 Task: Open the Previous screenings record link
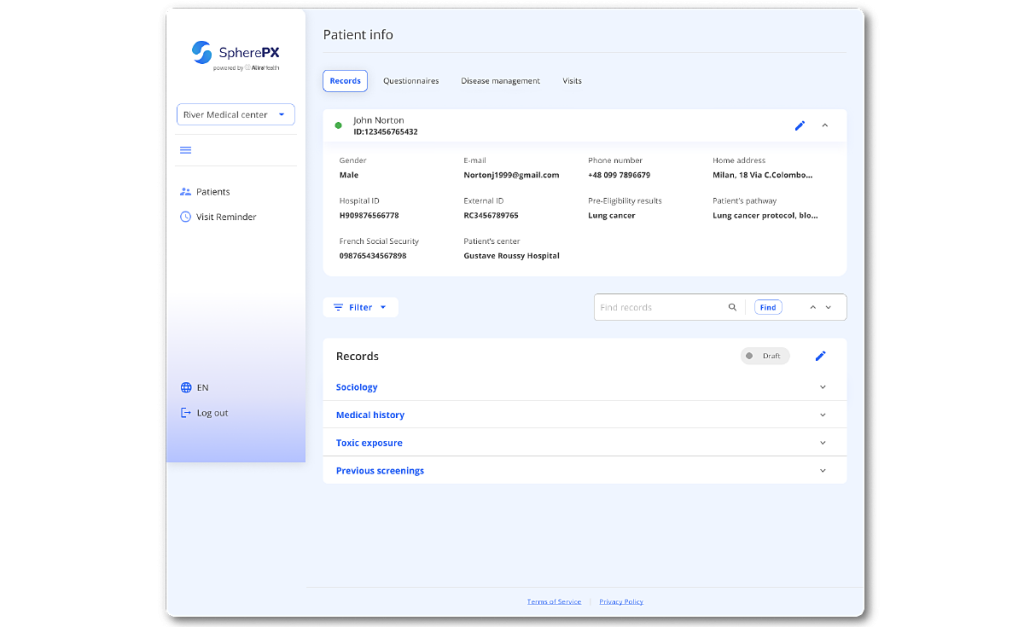click(380, 471)
